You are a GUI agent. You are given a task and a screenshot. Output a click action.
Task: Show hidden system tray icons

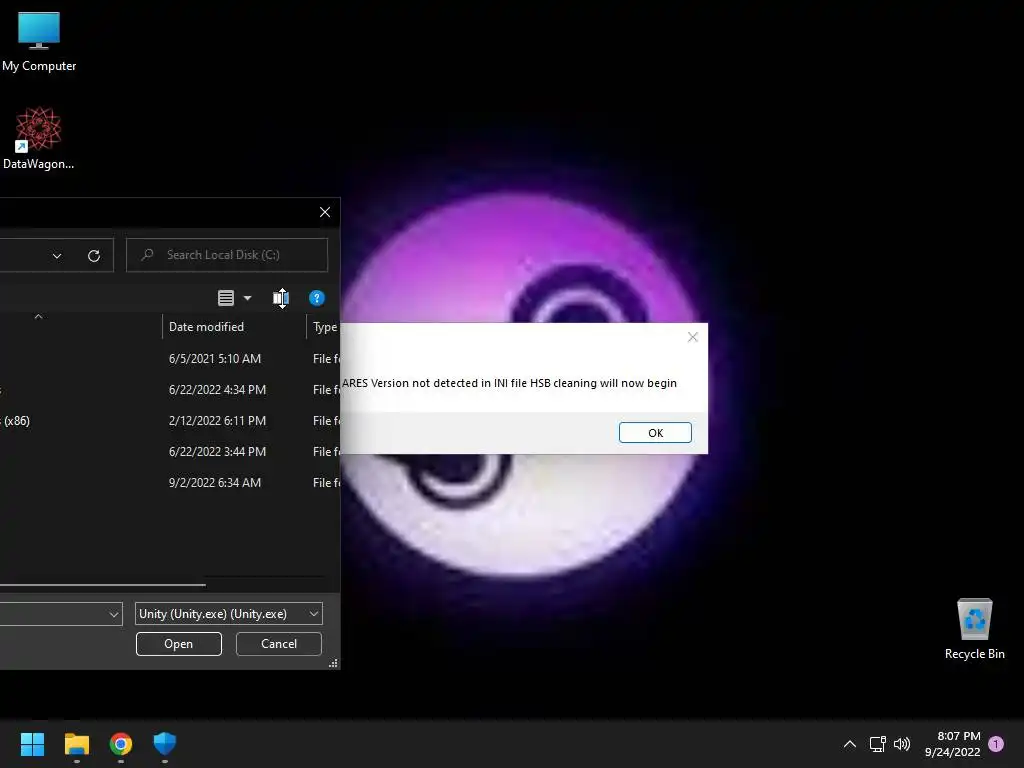[x=850, y=744]
